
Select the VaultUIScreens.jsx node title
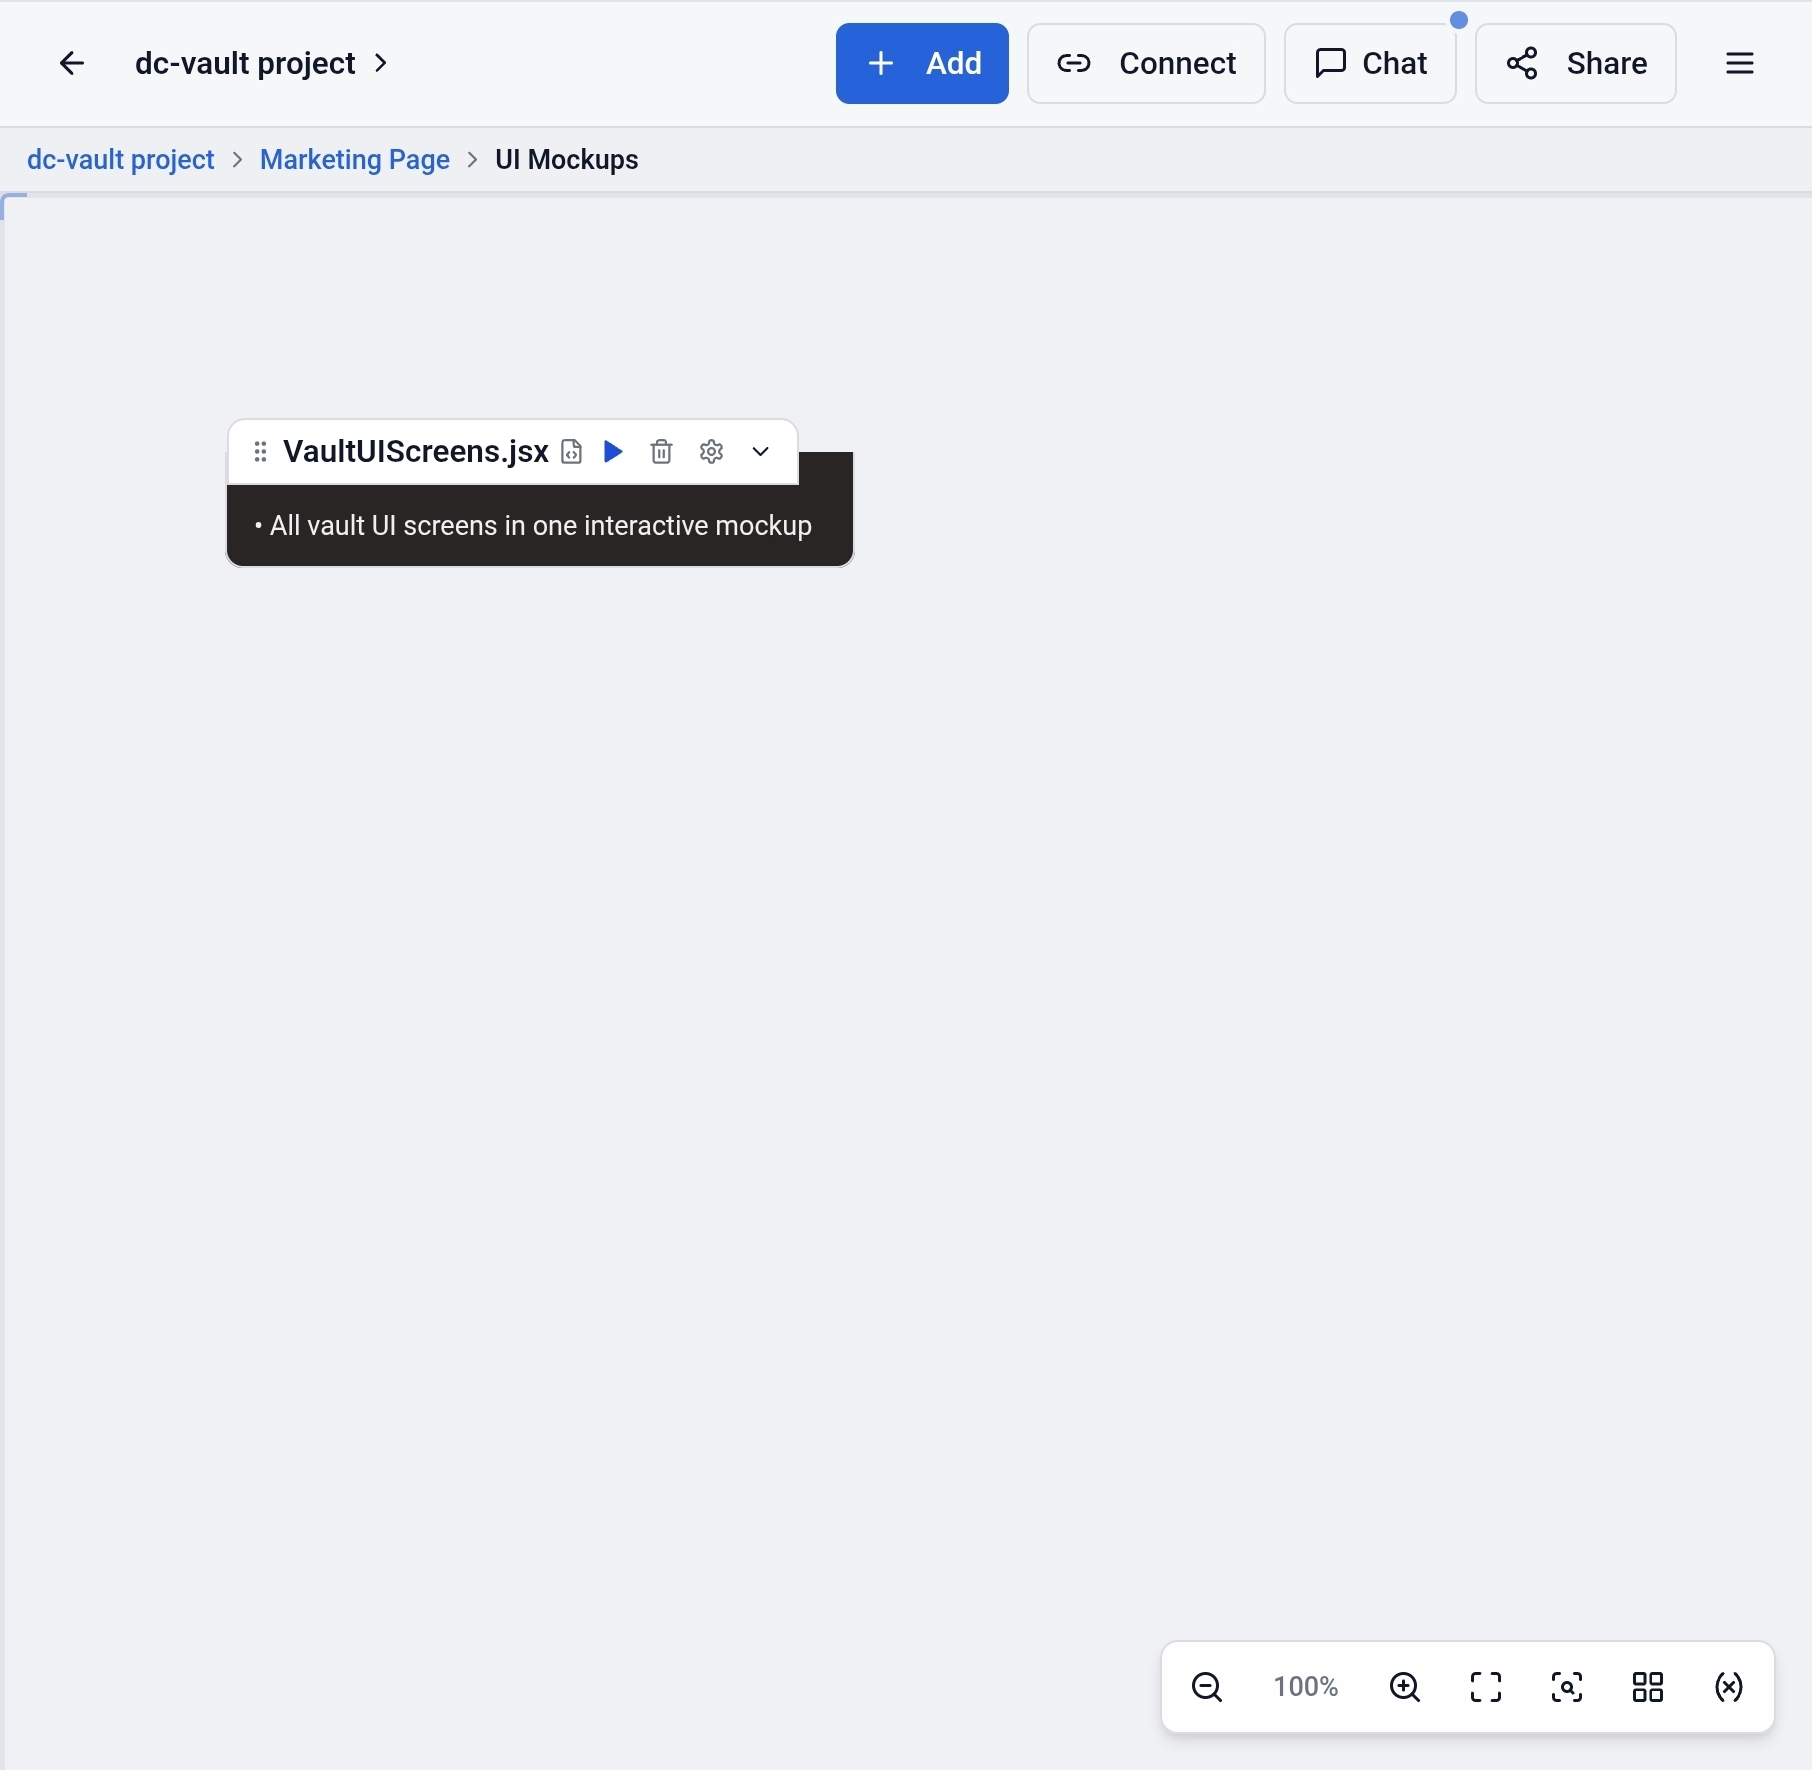(x=416, y=452)
